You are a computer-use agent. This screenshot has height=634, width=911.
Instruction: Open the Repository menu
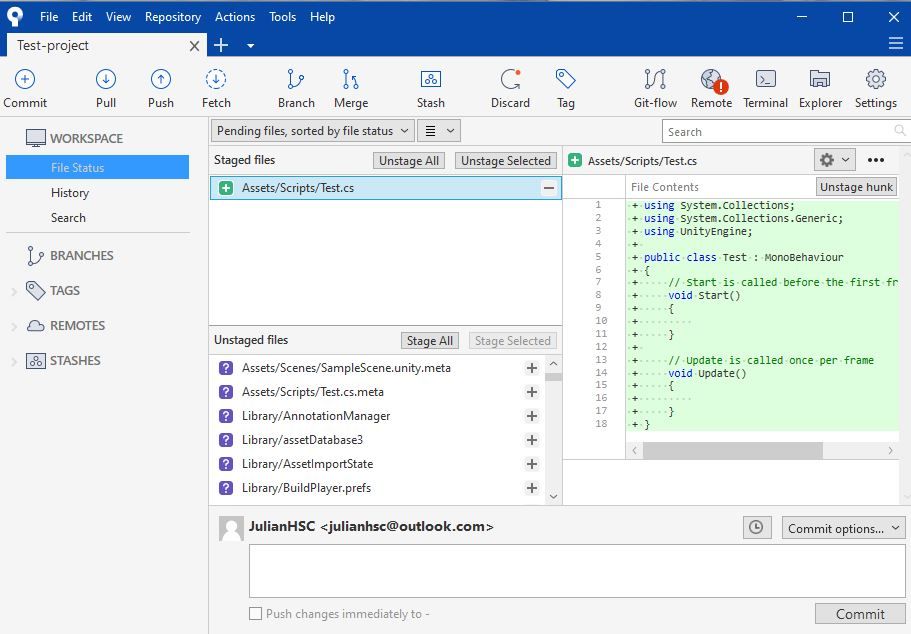pyautogui.click(x=173, y=17)
